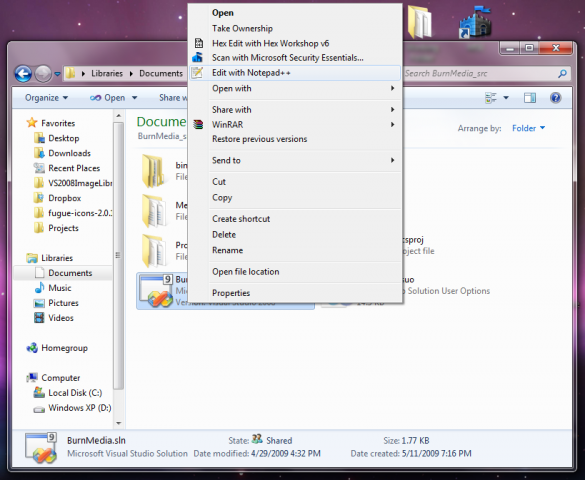
Task: Click the Forward navigation arrow button
Action: (43, 73)
